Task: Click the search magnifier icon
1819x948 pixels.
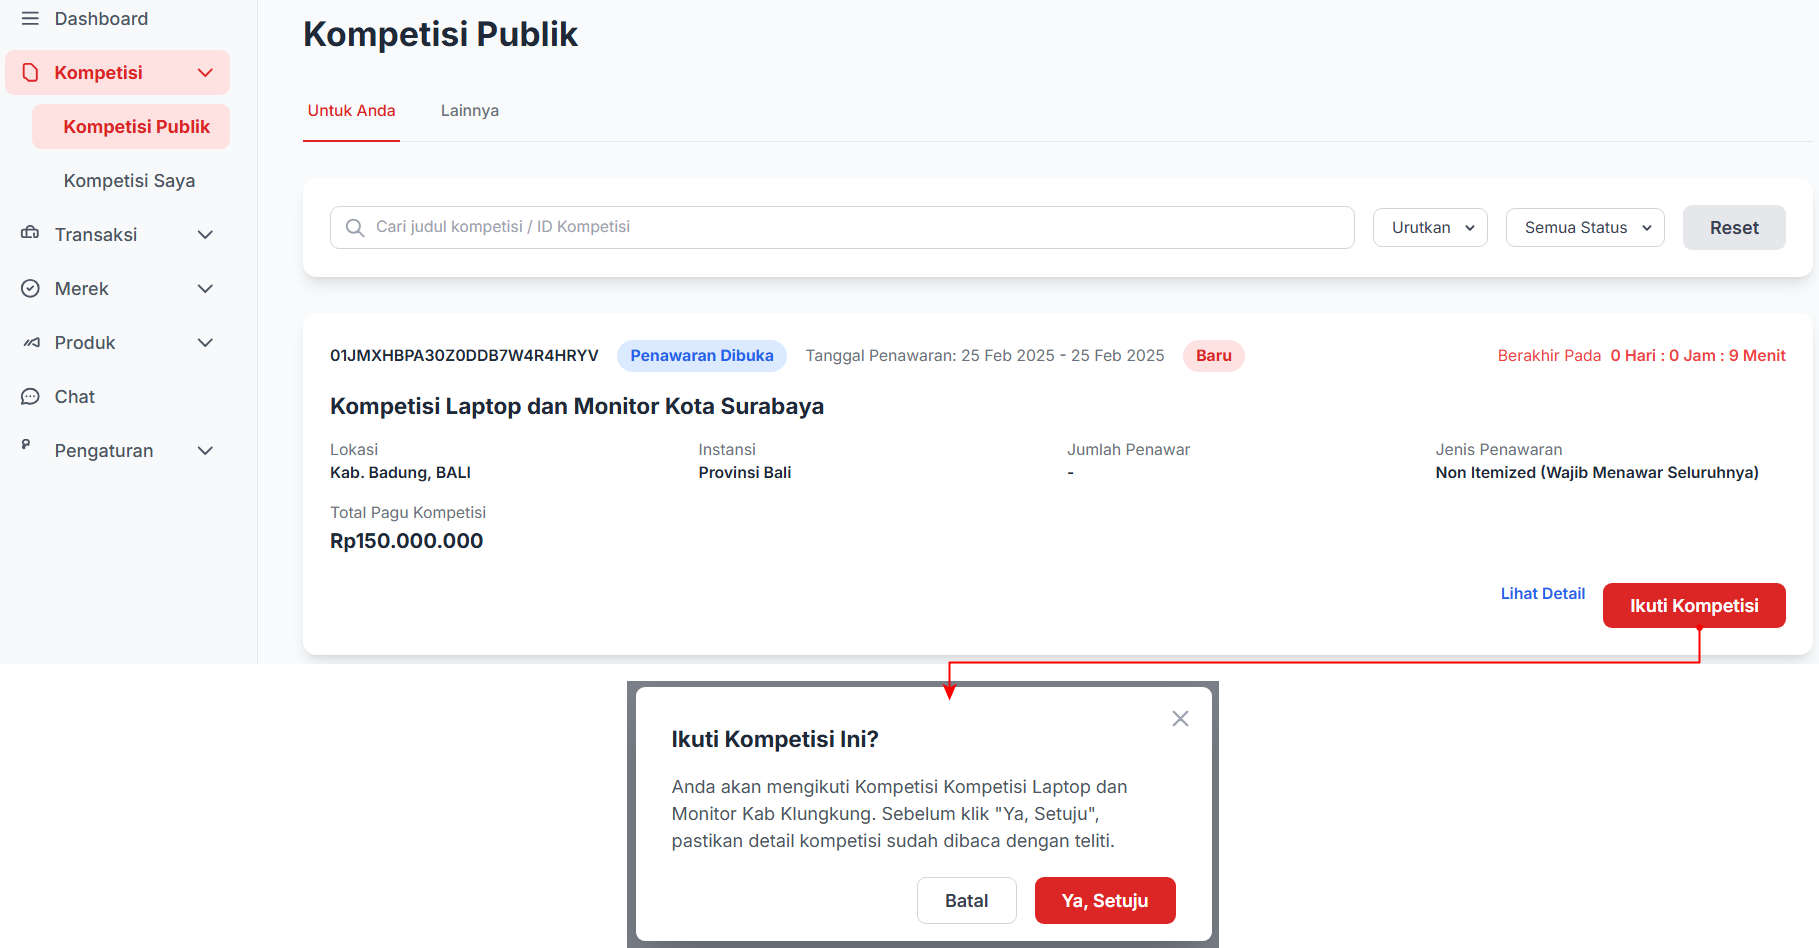Action: tap(354, 228)
